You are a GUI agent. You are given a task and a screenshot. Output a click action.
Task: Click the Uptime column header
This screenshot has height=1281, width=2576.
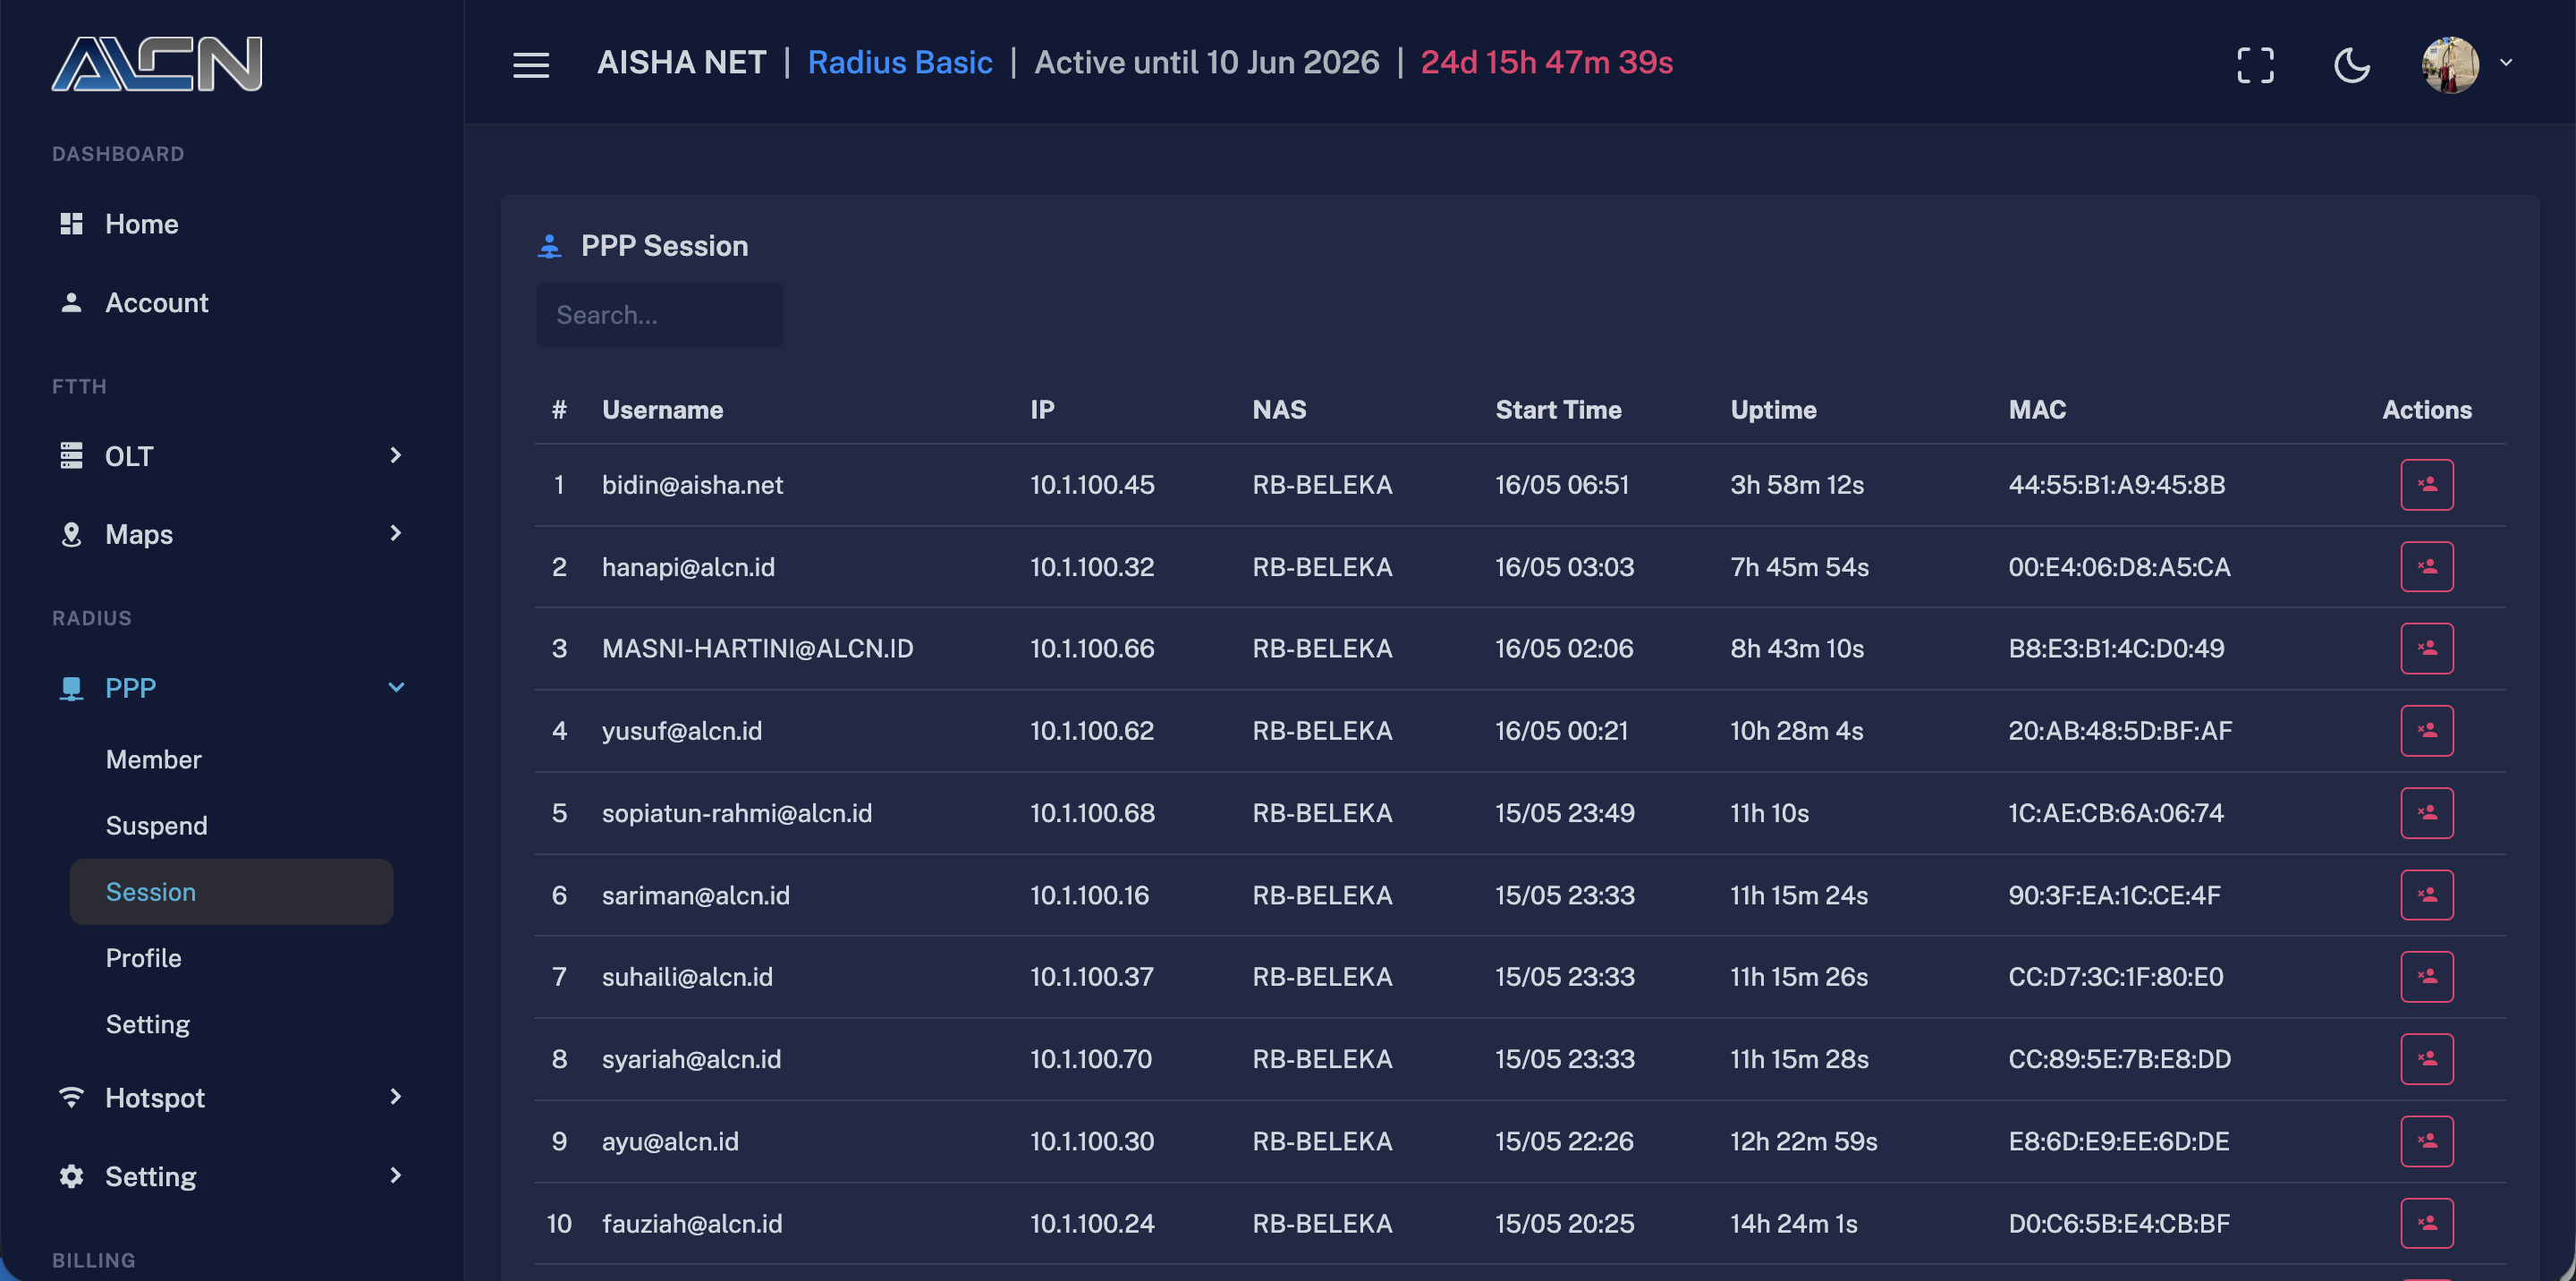[x=1773, y=410]
